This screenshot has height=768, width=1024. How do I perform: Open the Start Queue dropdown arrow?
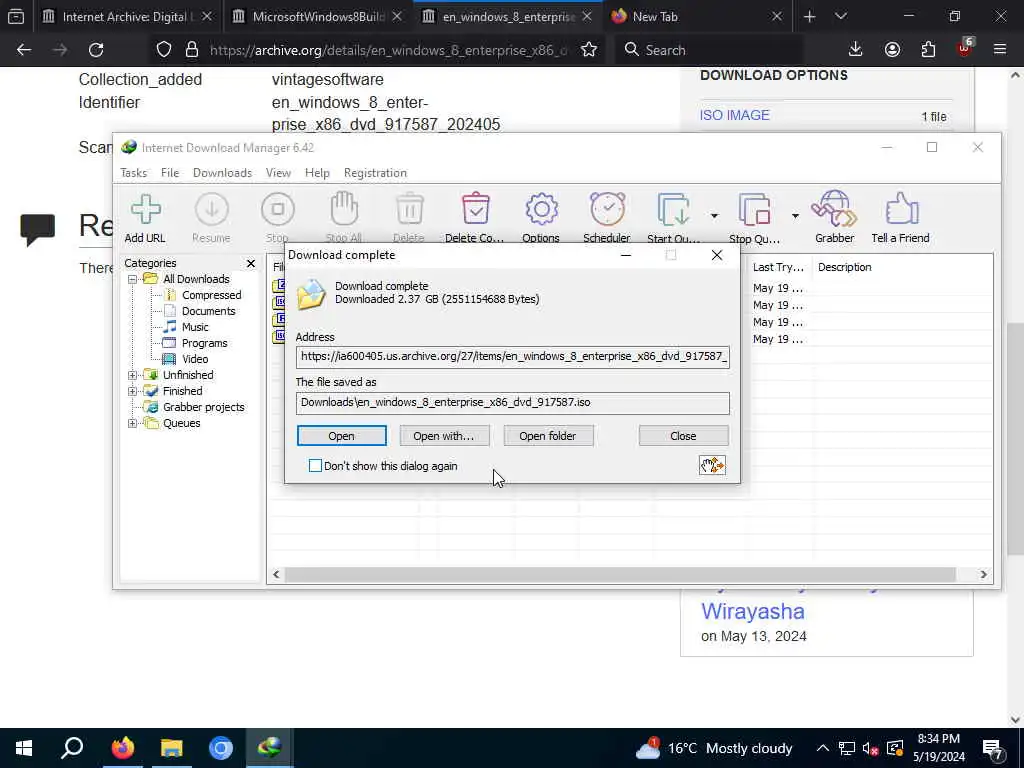tap(714, 216)
